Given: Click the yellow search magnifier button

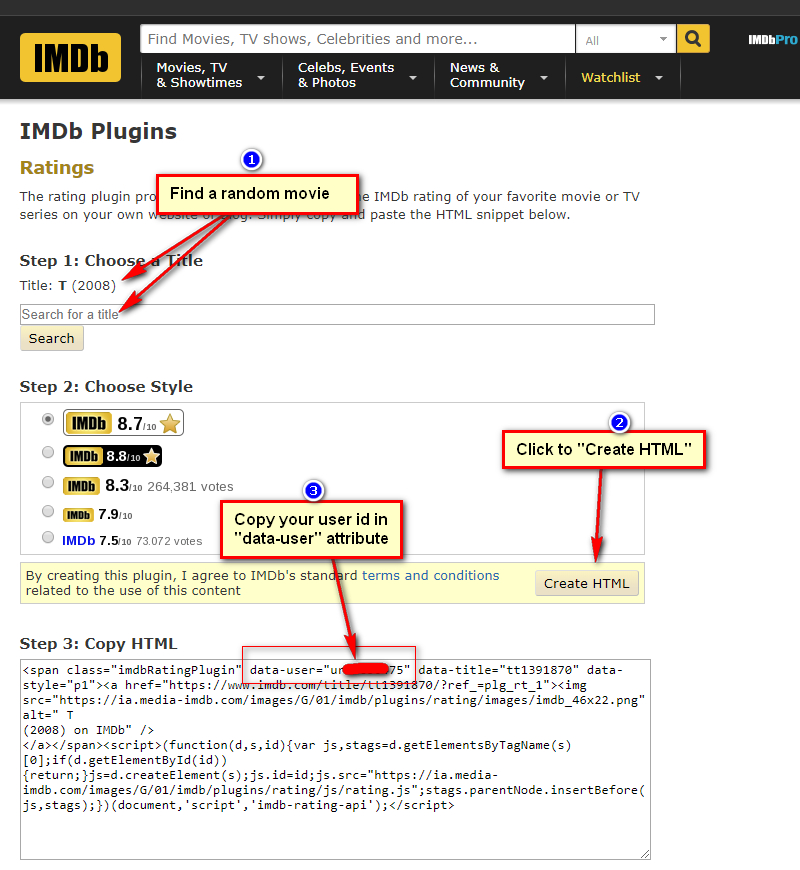Looking at the screenshot, I should pyautogui.click(x=693, y=39).
